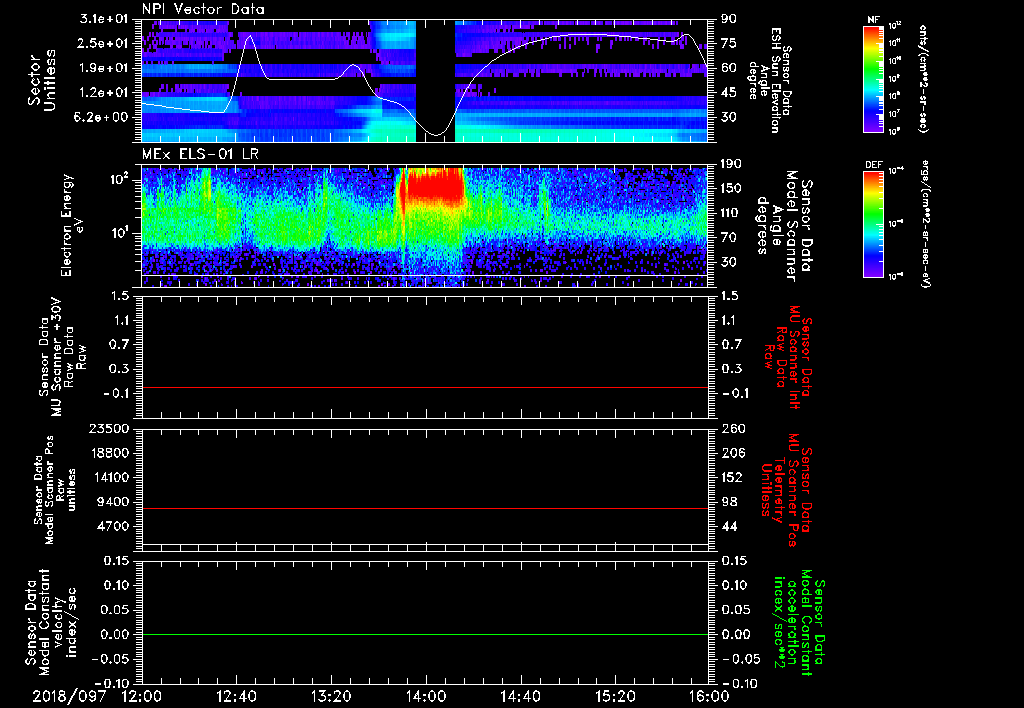This screenshot has height=708, width=1024.
Task: Click the red line in Scanner Pos panel
Action: click(x=424, y=508)
